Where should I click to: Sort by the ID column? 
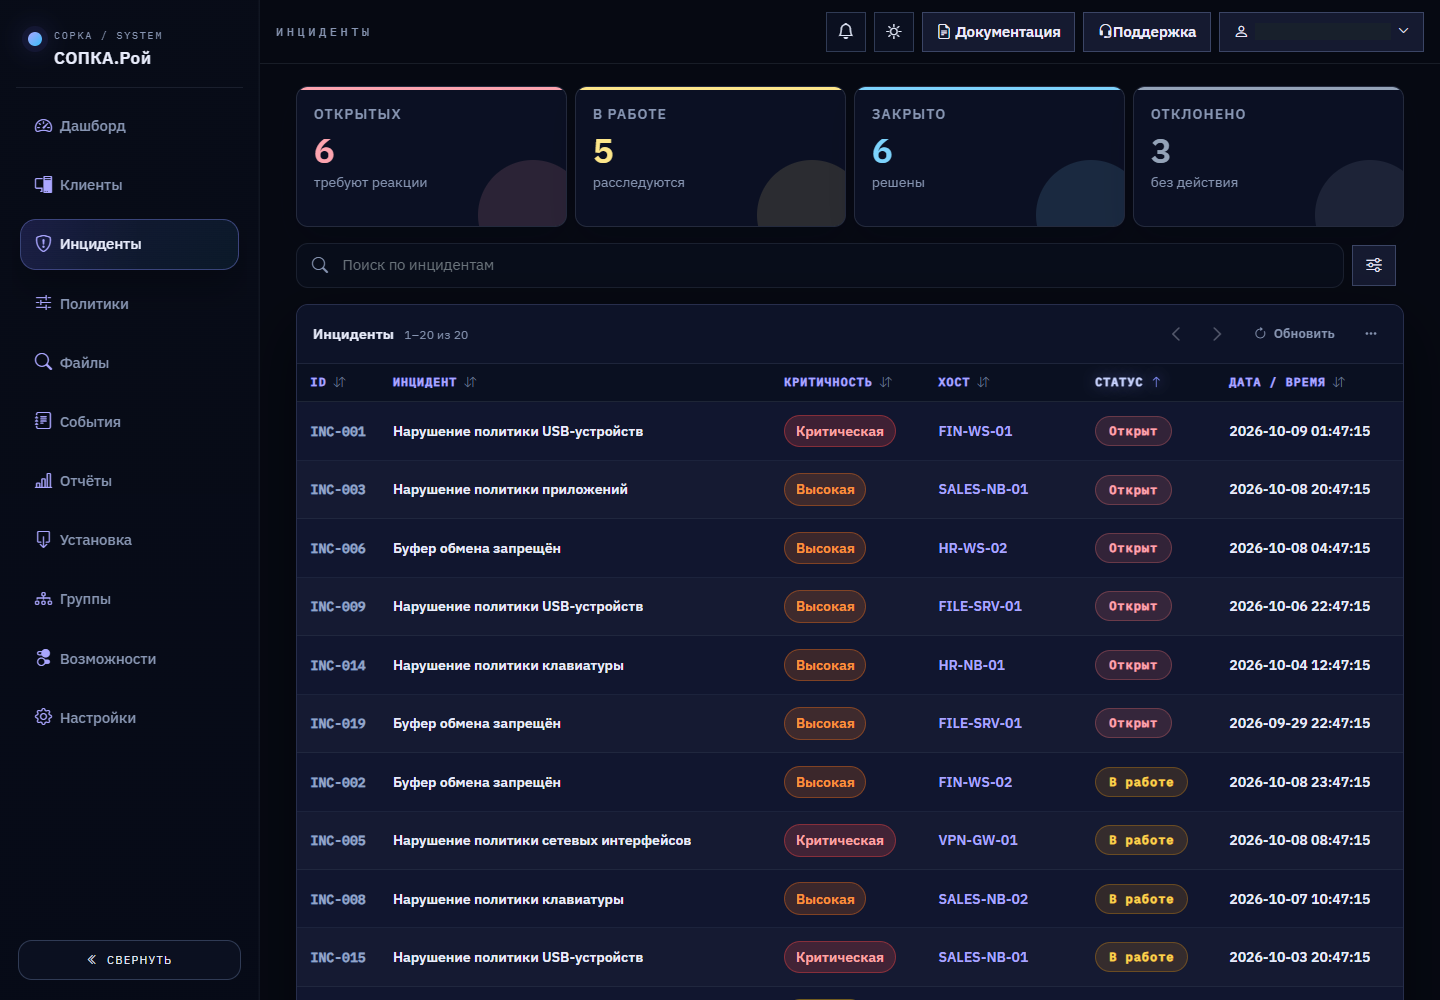point(328,382)
